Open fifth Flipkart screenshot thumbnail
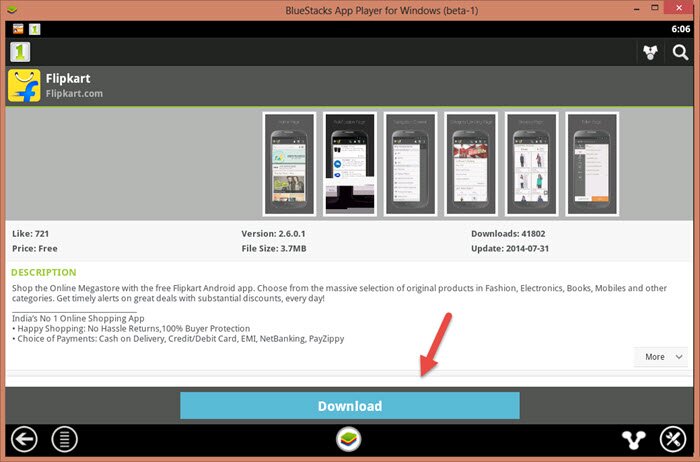The image size is (700, 462). (531, 164)
